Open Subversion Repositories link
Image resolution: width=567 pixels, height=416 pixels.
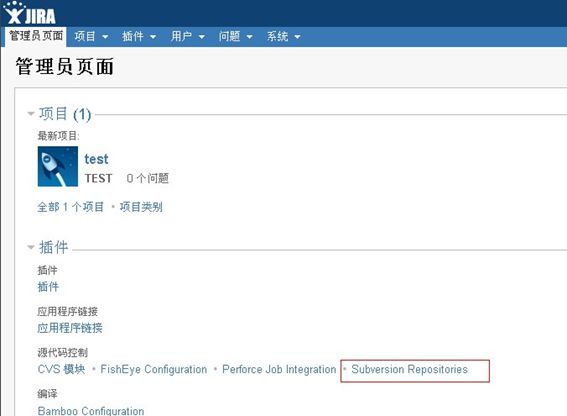point(409,369)
